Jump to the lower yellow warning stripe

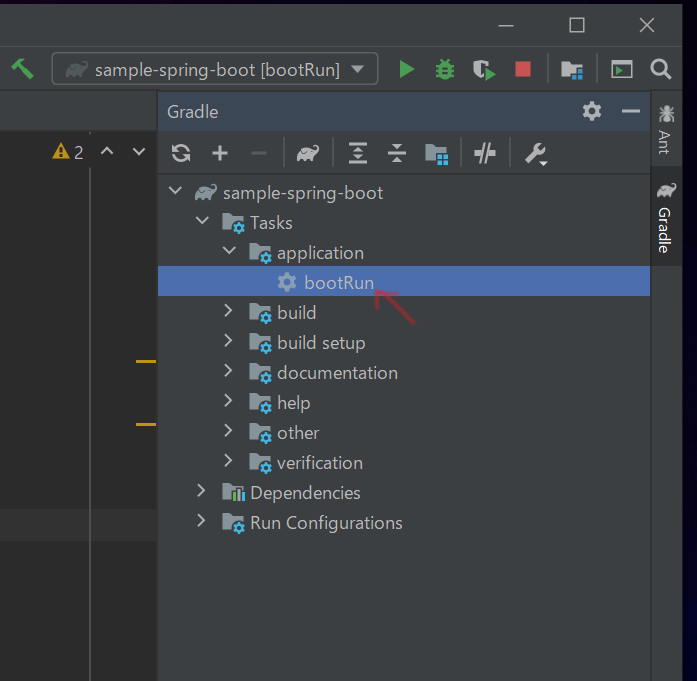coord(146,425)
